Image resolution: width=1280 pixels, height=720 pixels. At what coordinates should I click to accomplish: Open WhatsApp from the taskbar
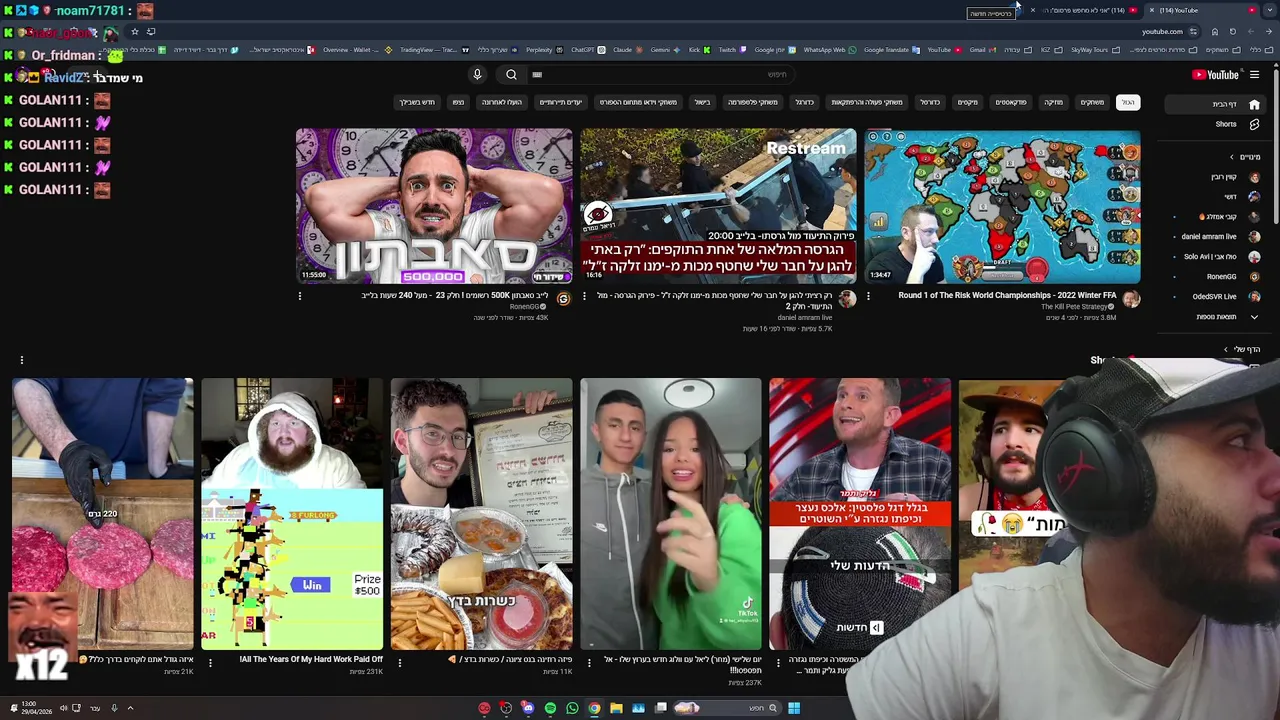[x=572, y=708]
